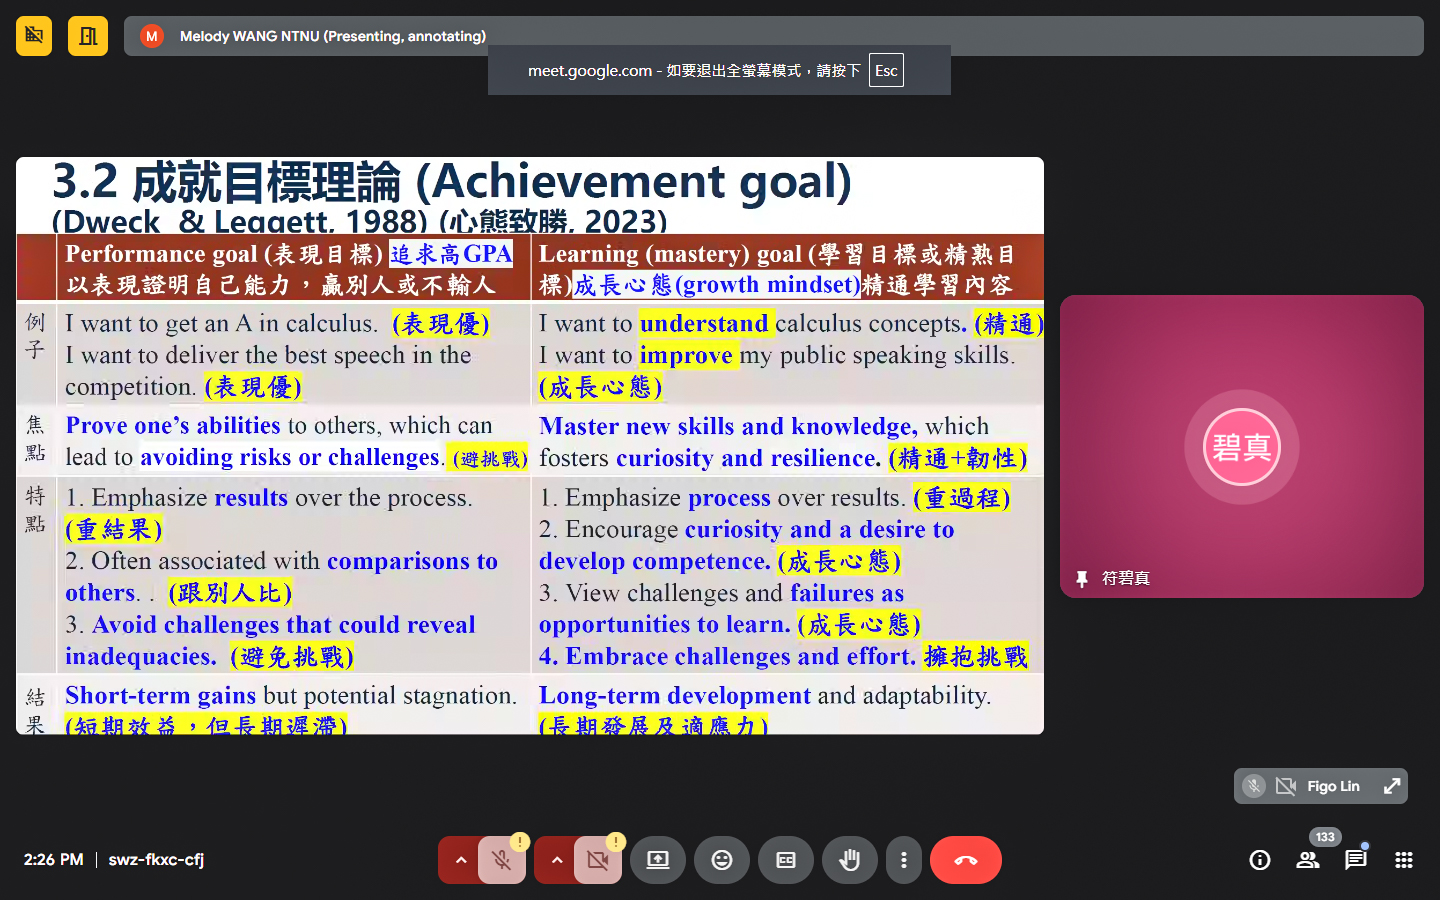Screen dimensions: 1440x900
Task: Open the meeting details info icon
Action: pyautogui.click(x=1260, y=860)
